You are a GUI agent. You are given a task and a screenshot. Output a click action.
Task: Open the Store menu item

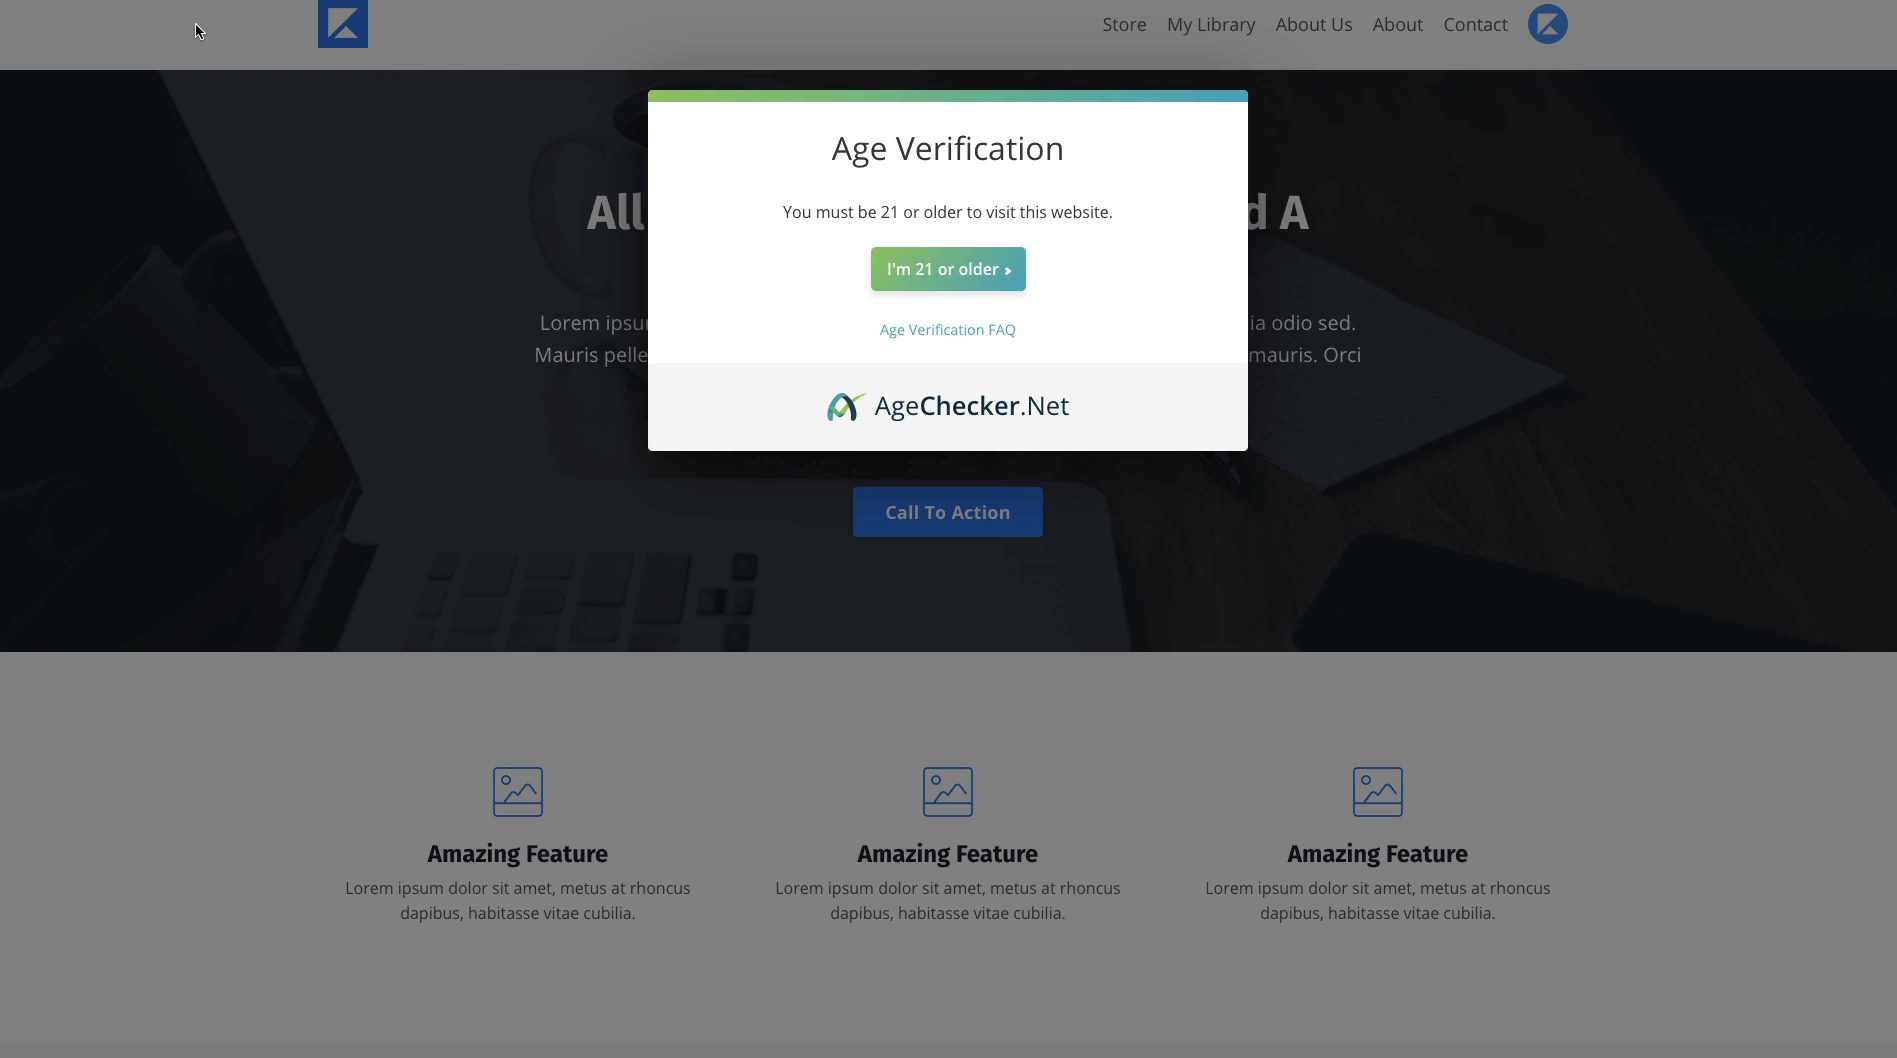click(x=1124, y=25)
